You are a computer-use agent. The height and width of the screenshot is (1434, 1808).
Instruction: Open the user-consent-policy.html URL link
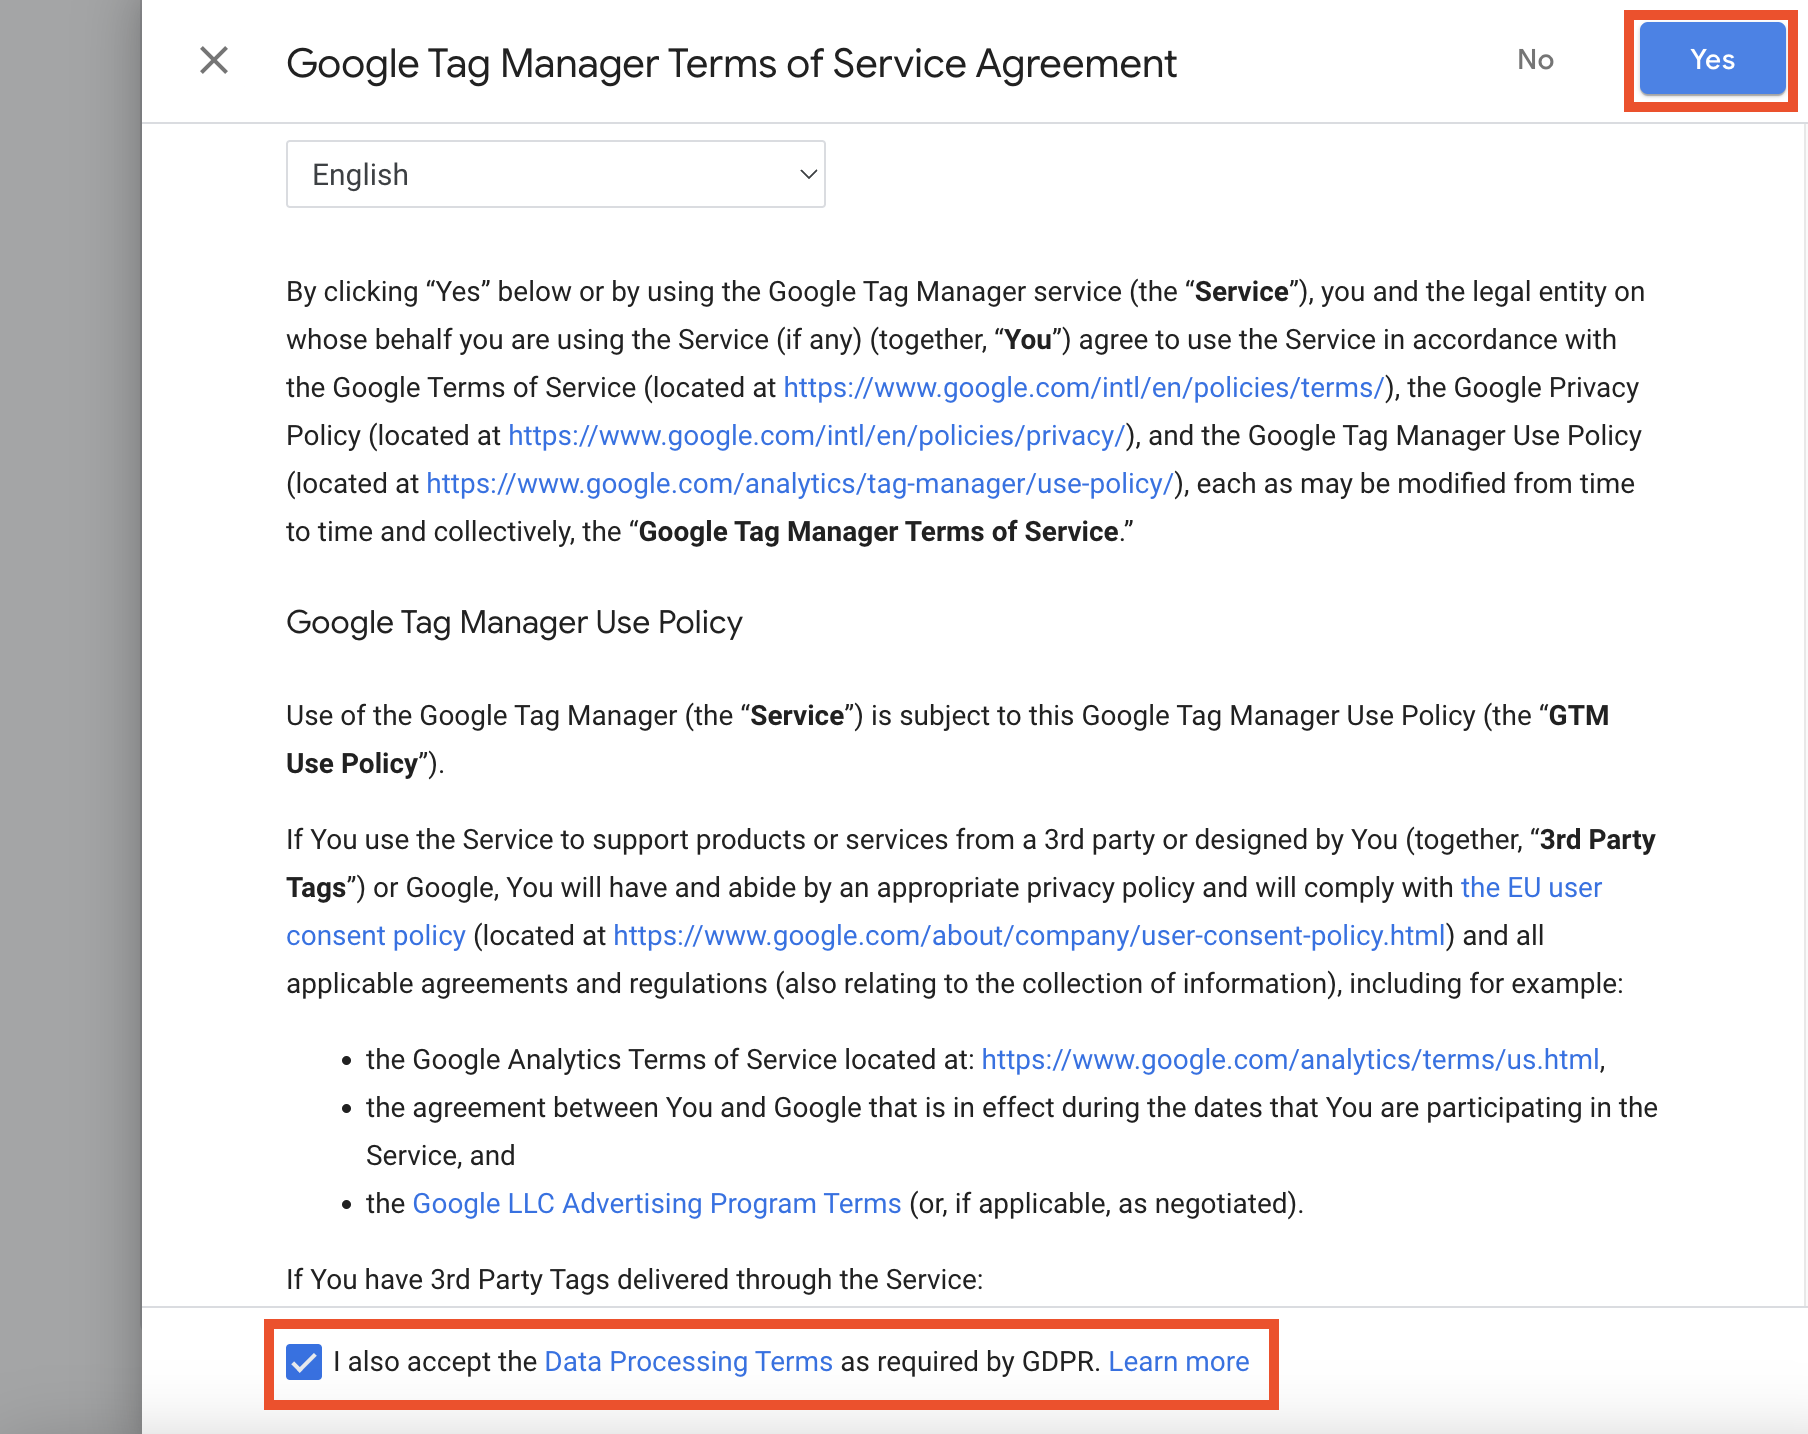point(1029,936)
